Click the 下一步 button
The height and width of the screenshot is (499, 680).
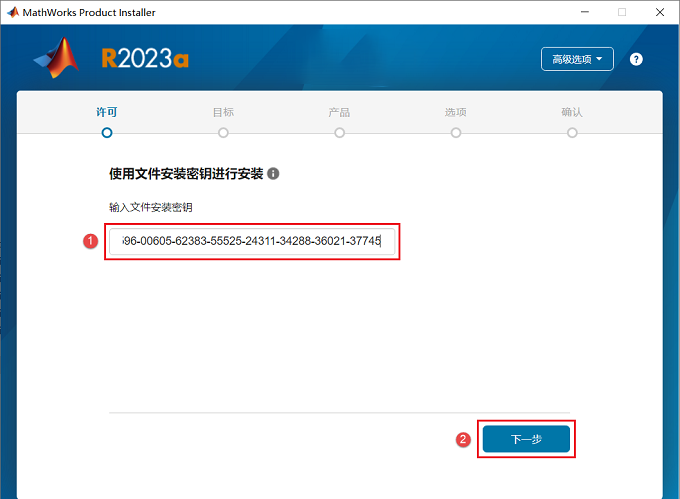click(526, 439)
